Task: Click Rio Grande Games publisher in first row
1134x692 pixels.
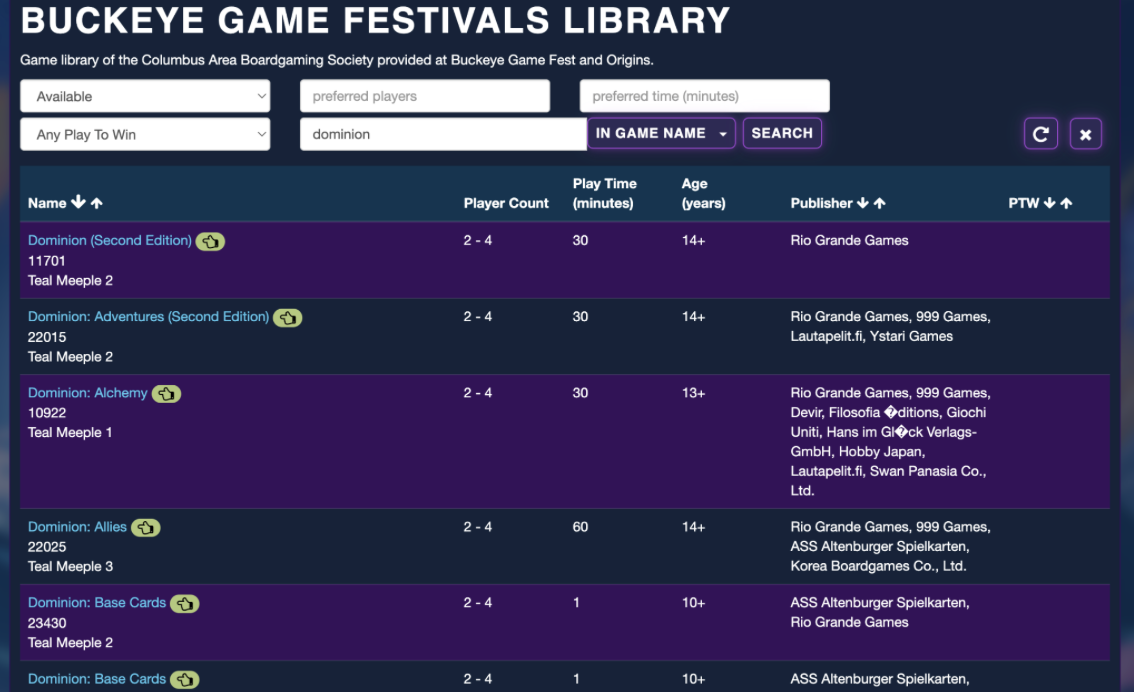Action: [x=849, y=240]
